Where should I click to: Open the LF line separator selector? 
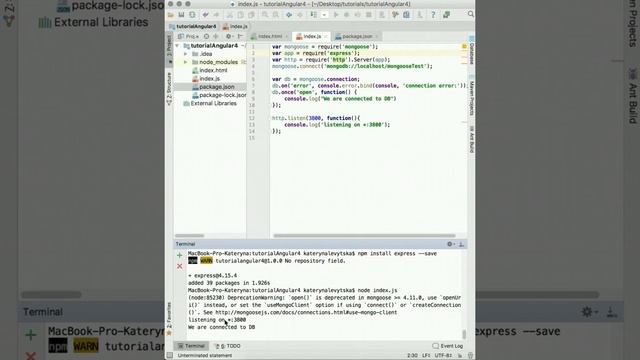coord(427,356)
